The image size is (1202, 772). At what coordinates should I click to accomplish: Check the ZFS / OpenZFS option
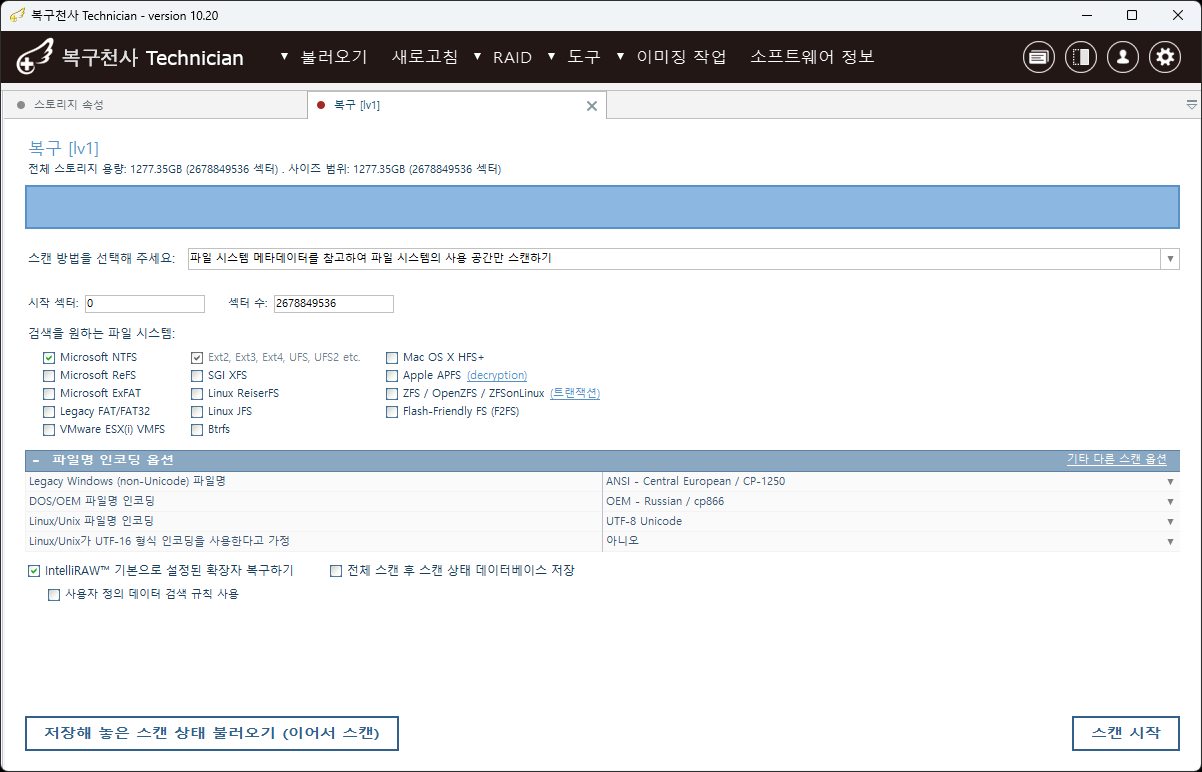point(392,393)
